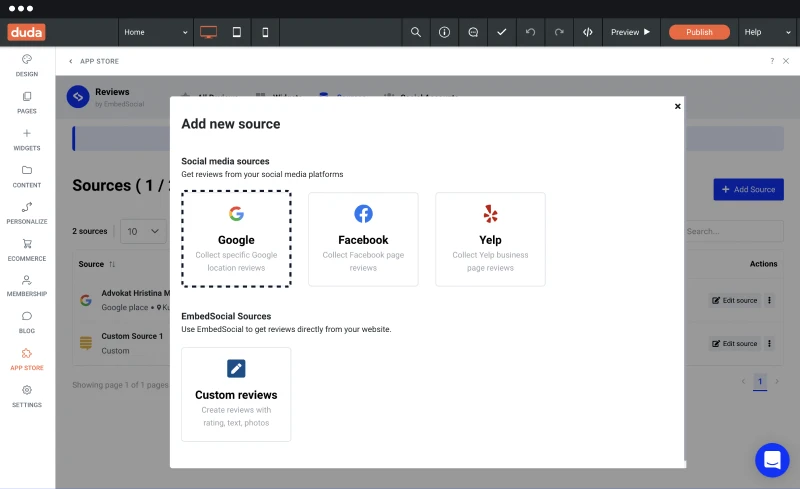This screenshot has height=489, width=800.
Task: Open the comments bubble icon
Action: tap(473, 32)
